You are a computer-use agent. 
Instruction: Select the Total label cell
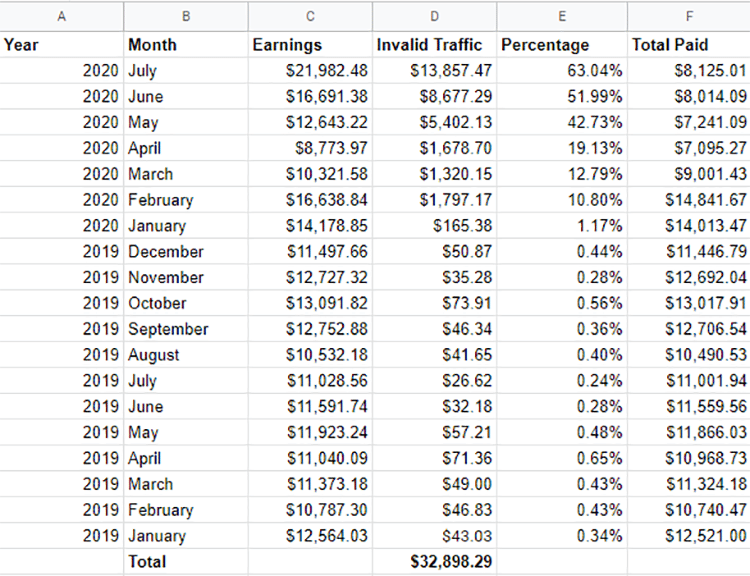[x=186, y=562]
